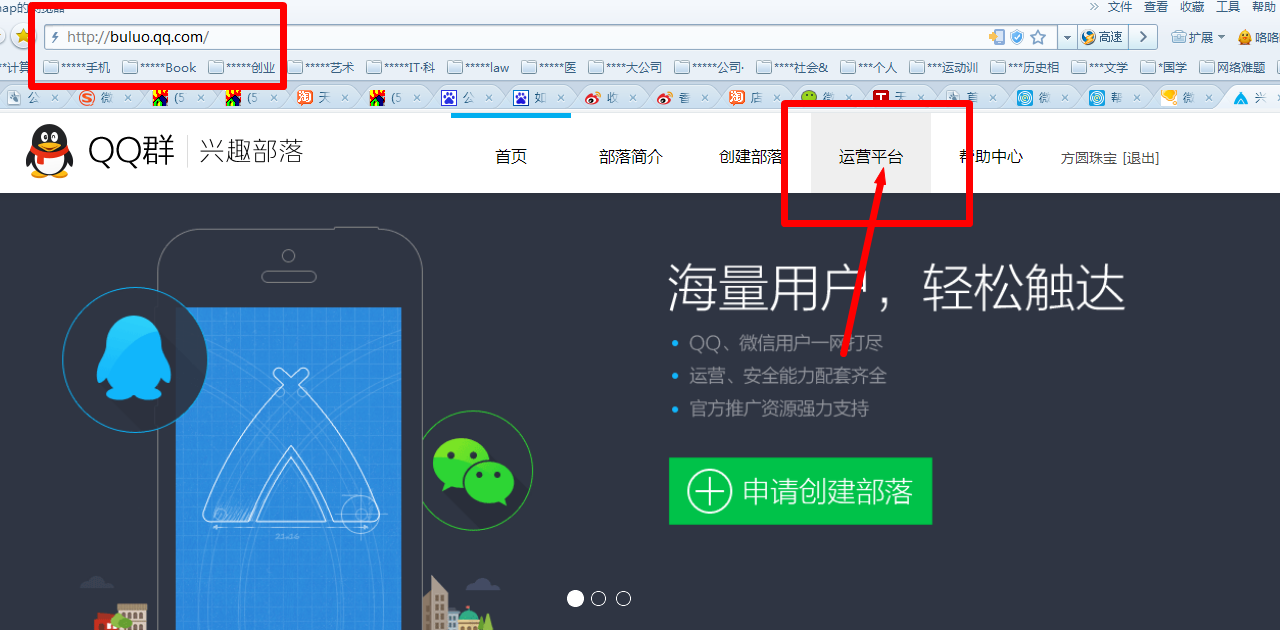This screenshot has height=630, width=1280.
Task: Switch to the Taobao 店 tab
Action: (x=755, y=97)
